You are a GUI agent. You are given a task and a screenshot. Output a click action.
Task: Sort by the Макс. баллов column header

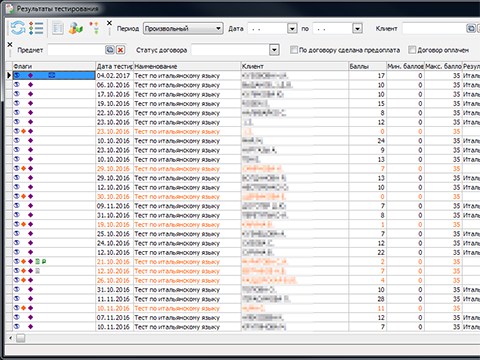[x=443, y=66]
